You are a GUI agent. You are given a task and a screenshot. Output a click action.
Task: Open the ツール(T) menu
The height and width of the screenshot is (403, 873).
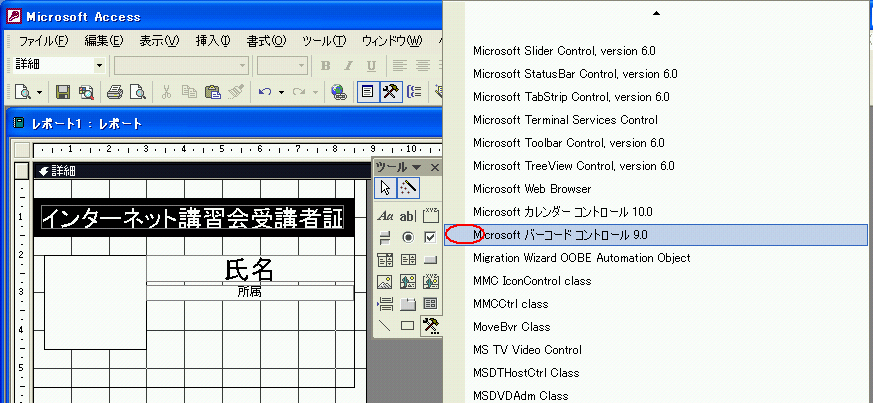[x=324, y=41]
